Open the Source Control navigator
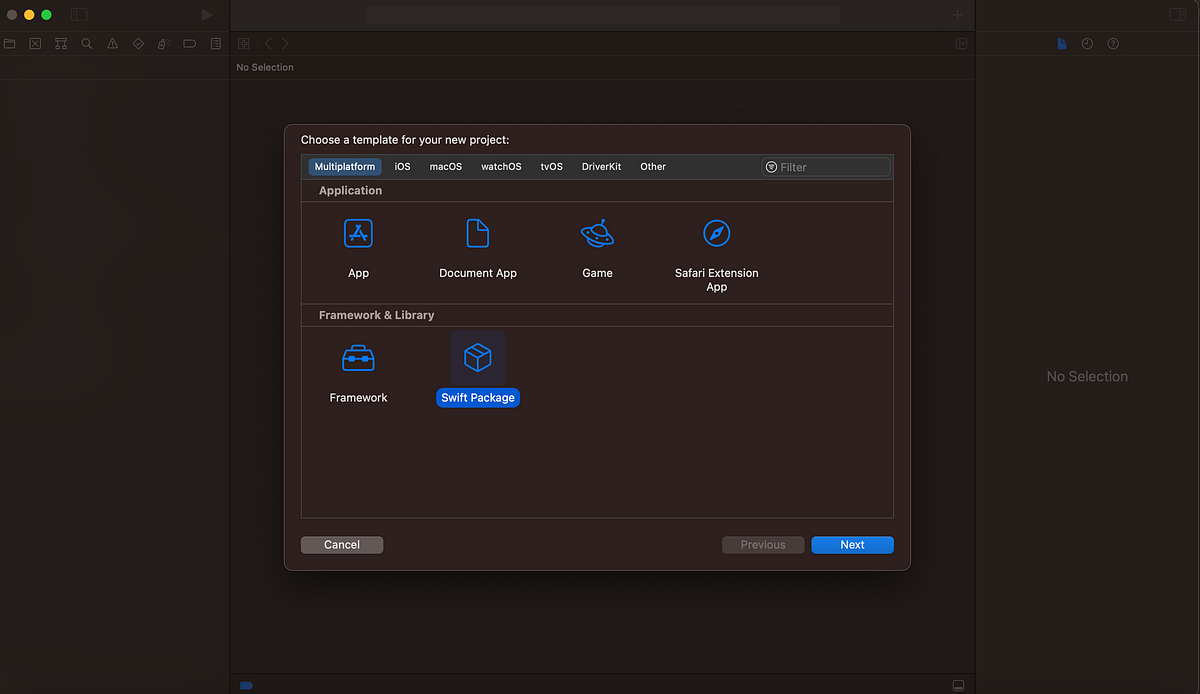 coord(35,43)
